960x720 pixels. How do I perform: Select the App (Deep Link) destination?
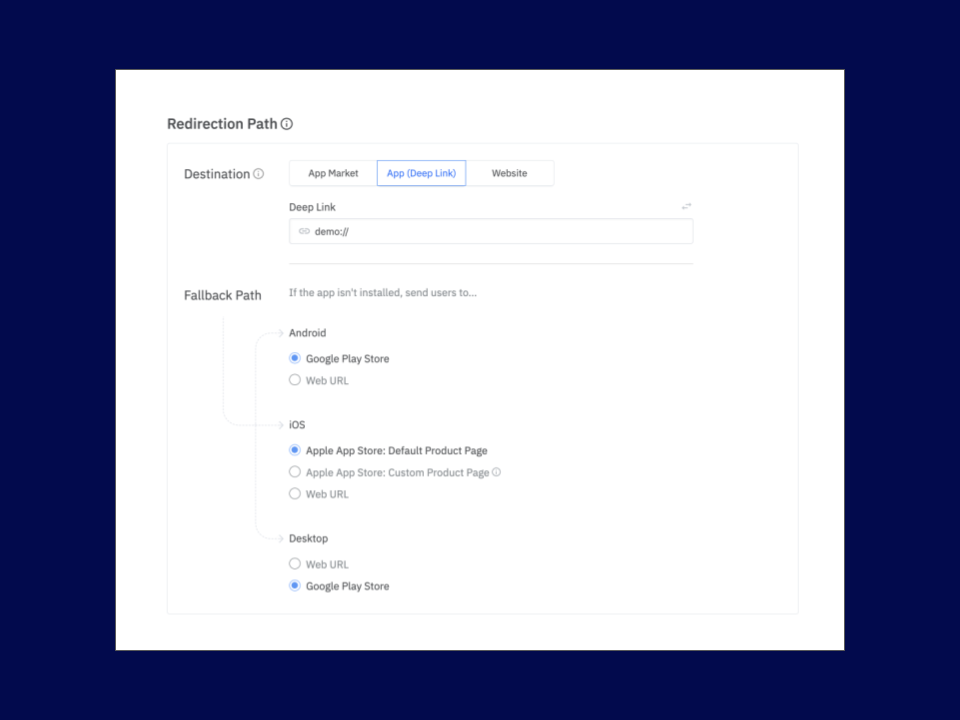click(x=421, y=173)
